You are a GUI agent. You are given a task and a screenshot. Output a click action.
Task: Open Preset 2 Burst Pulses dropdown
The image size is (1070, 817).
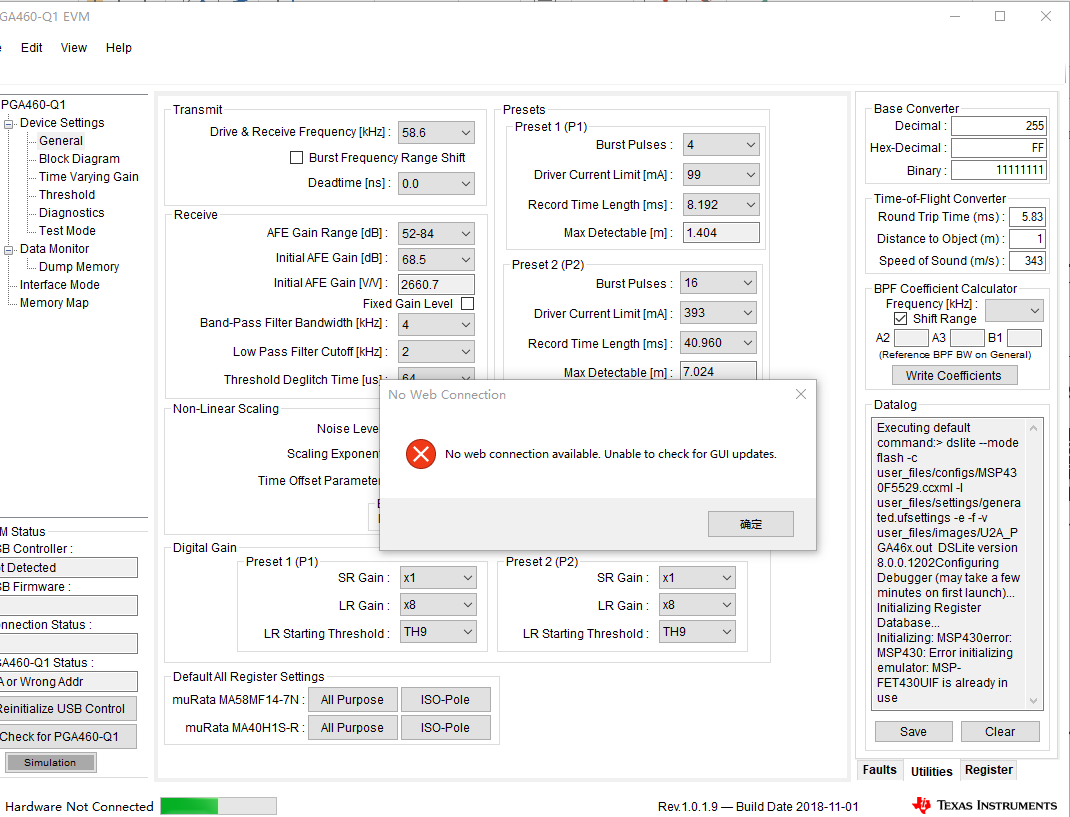tap(719, 283)
